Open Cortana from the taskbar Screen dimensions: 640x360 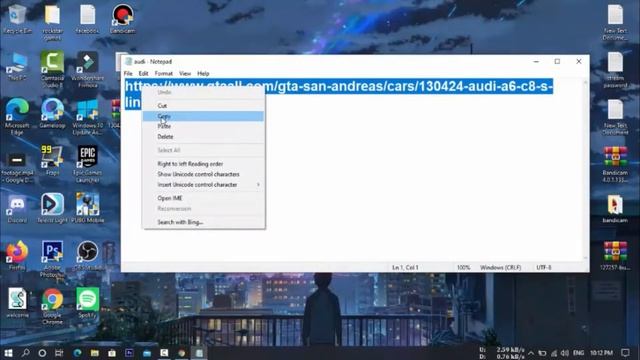click(42, 353)
